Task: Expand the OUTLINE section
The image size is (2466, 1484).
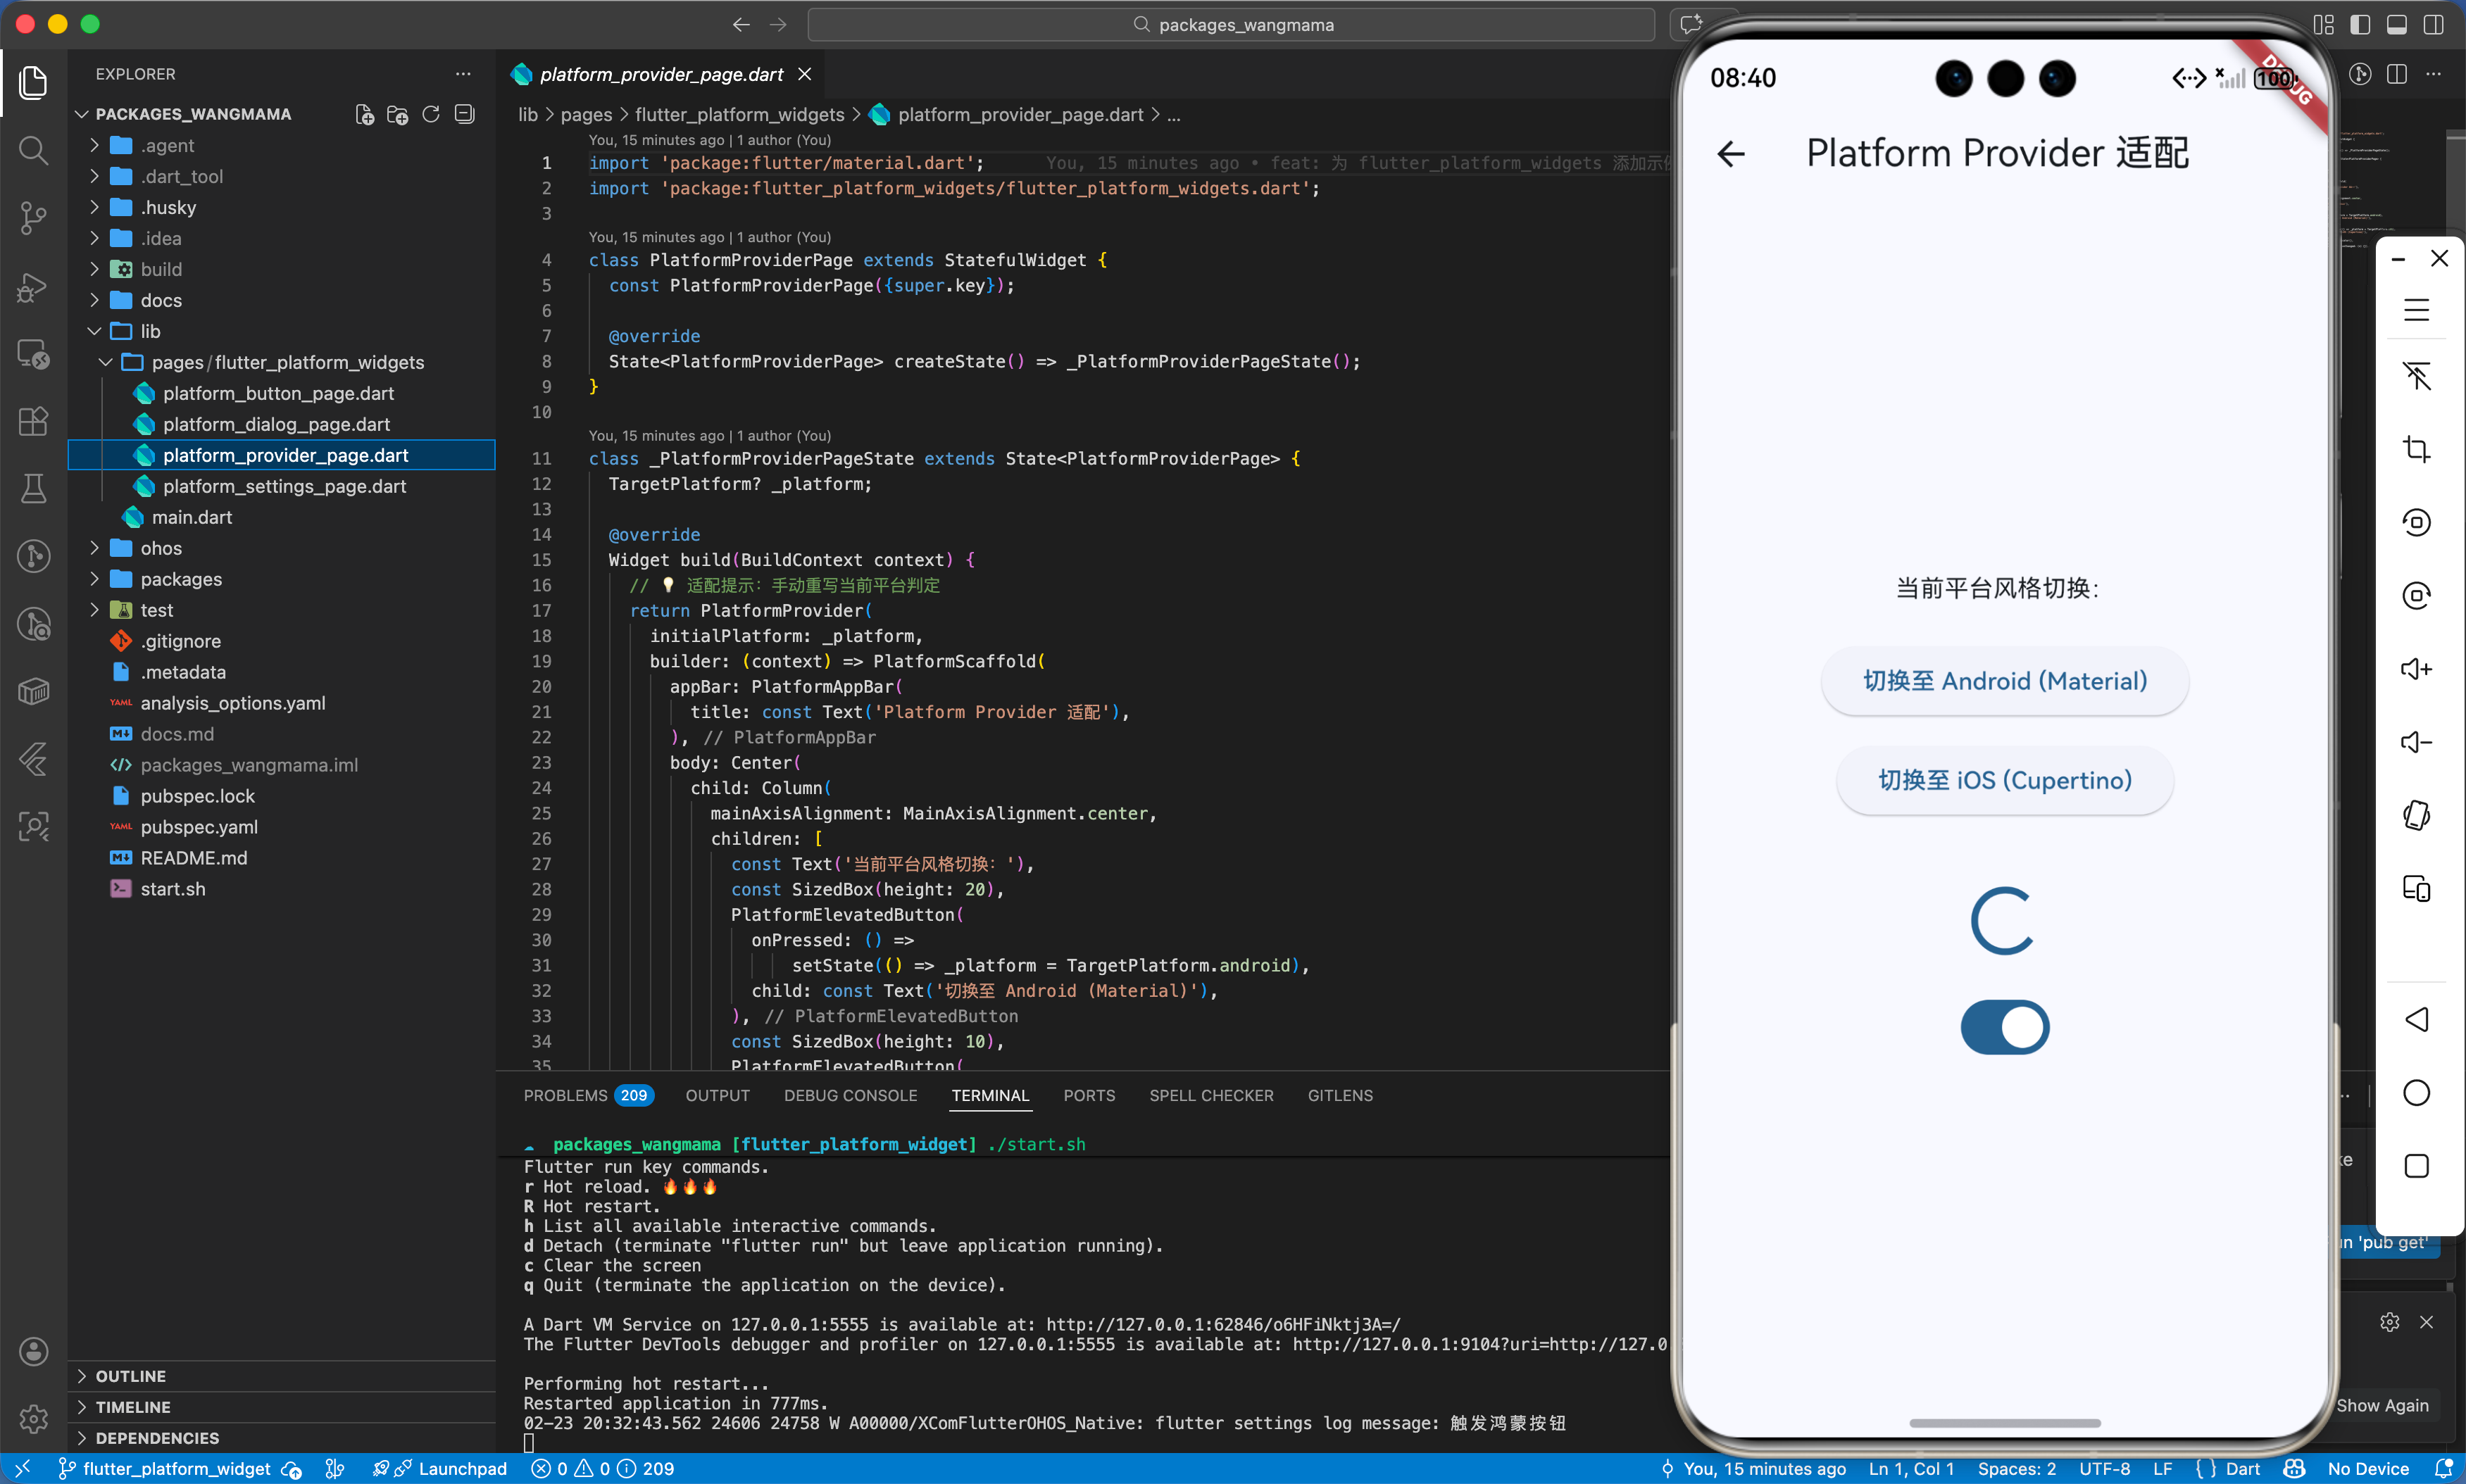Action: tap(130, 1376)
